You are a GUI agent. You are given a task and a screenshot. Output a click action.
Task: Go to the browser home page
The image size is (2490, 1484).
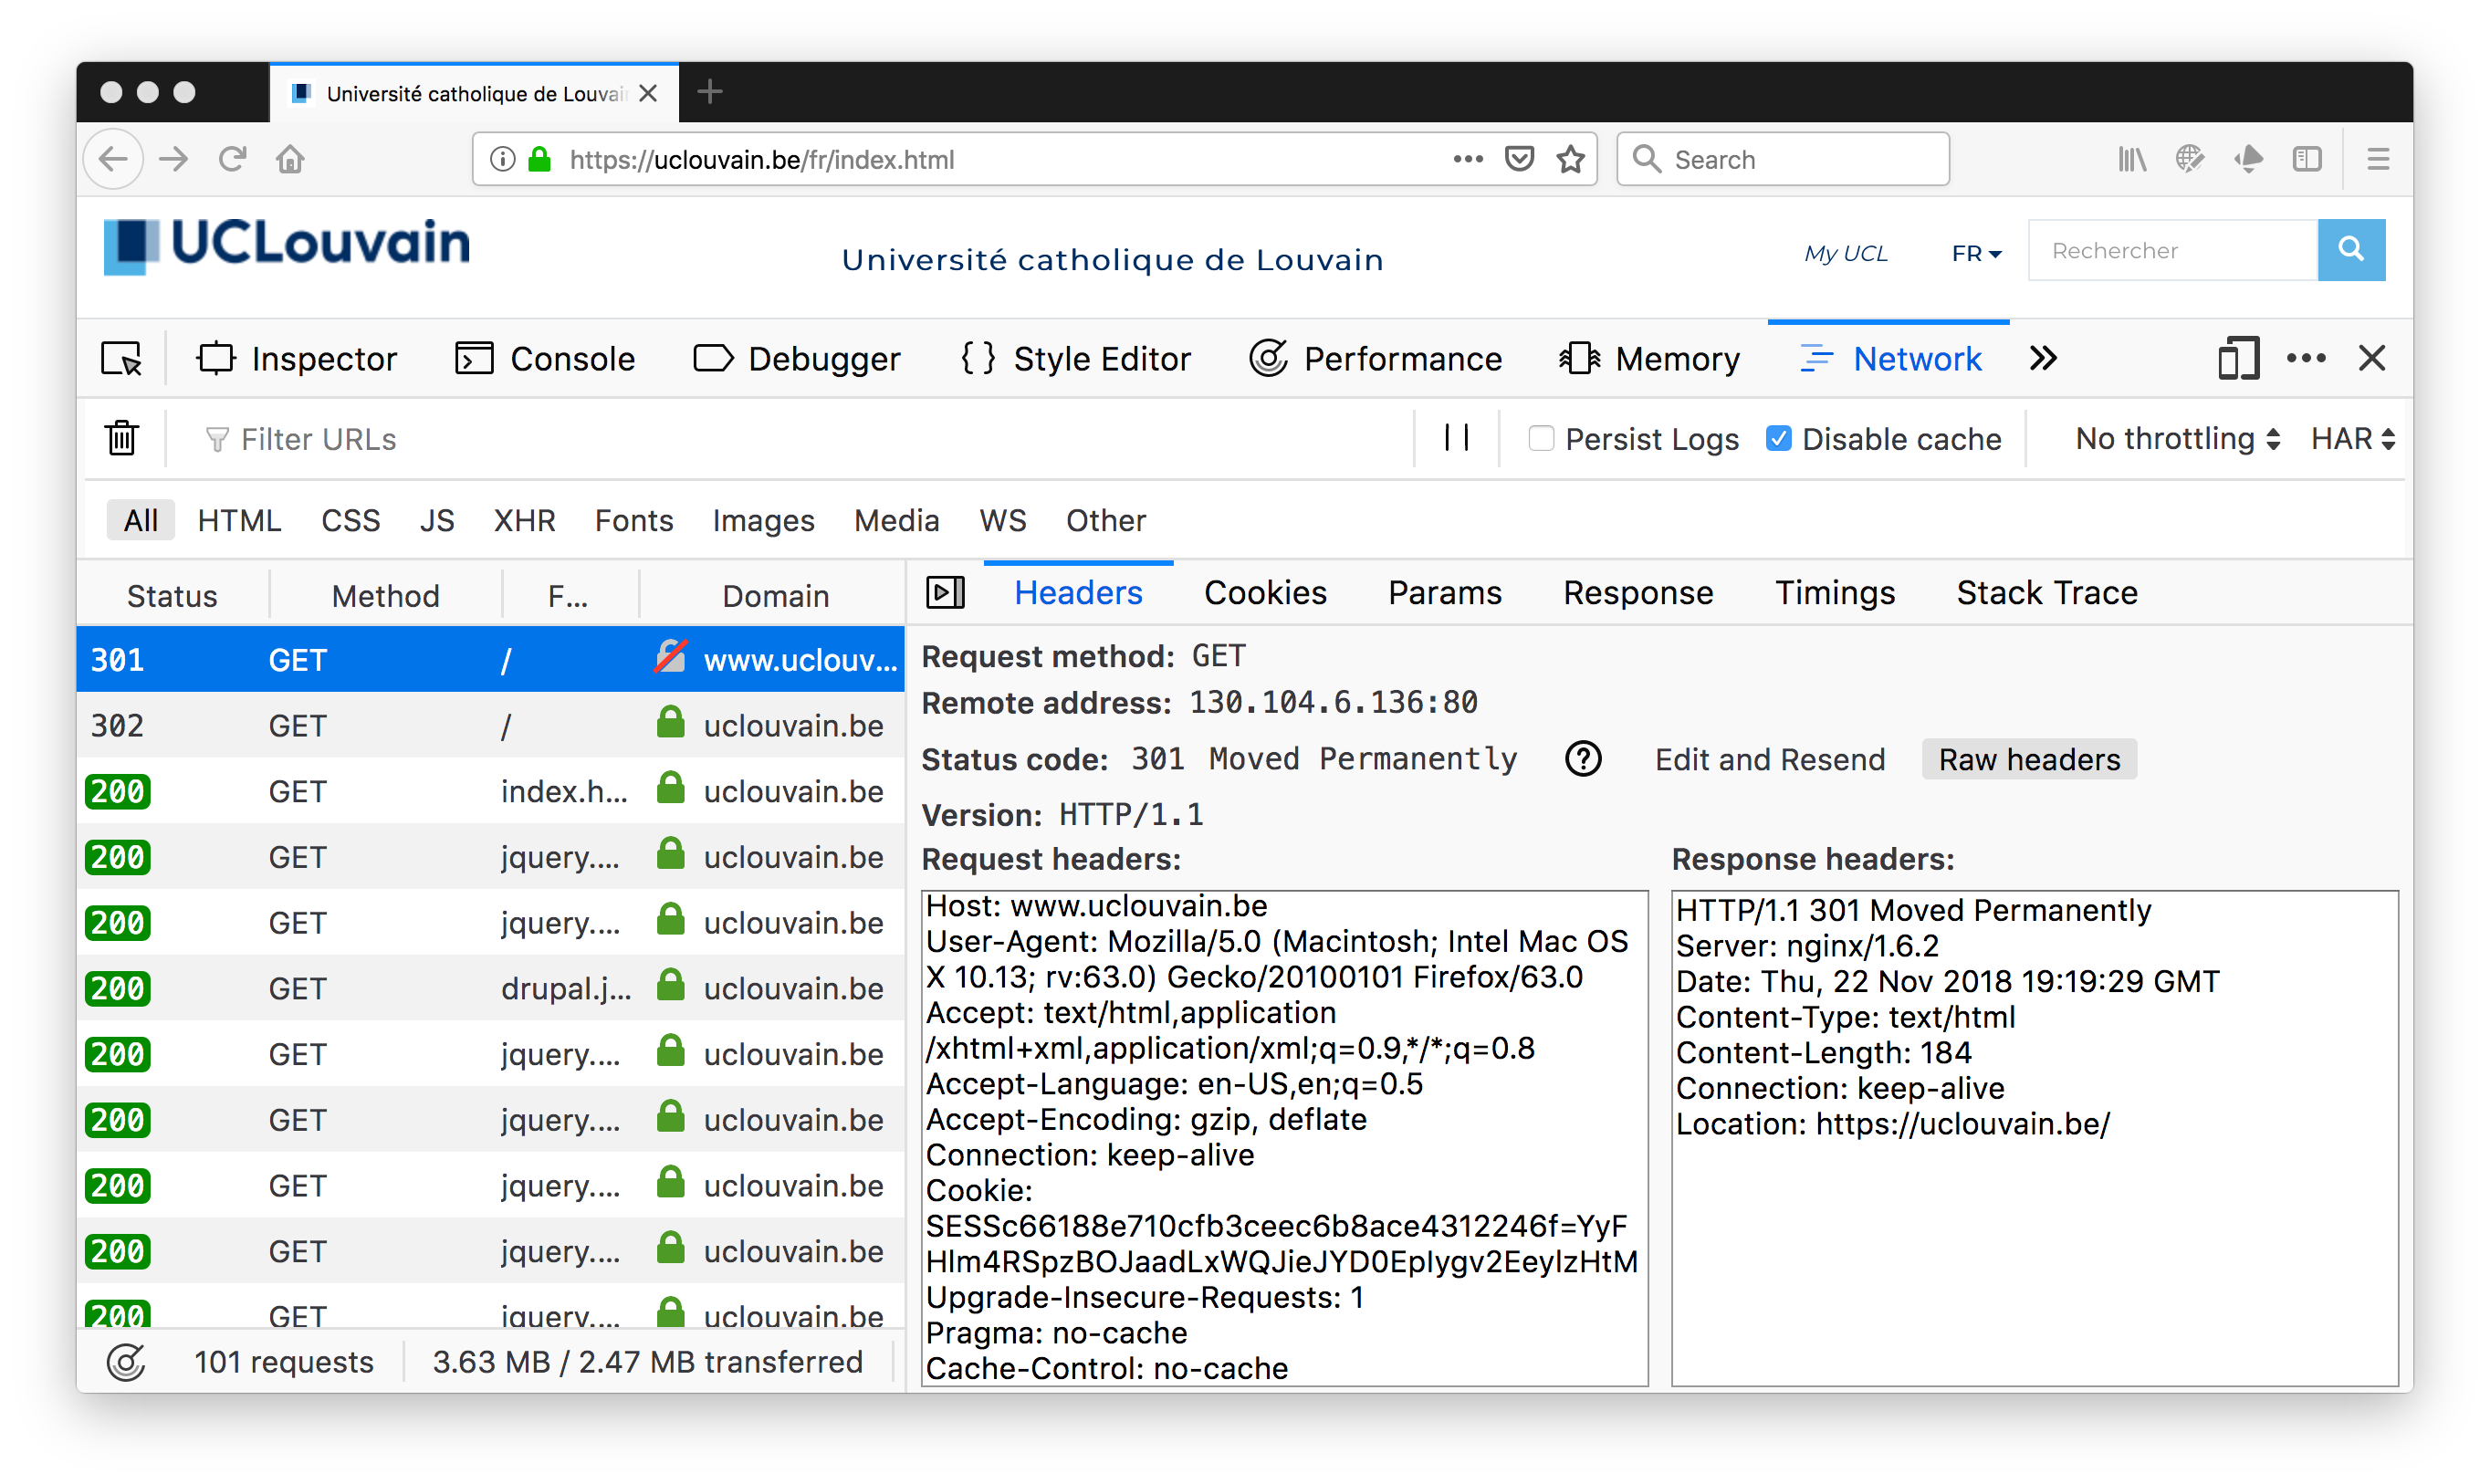coord(290,159)
